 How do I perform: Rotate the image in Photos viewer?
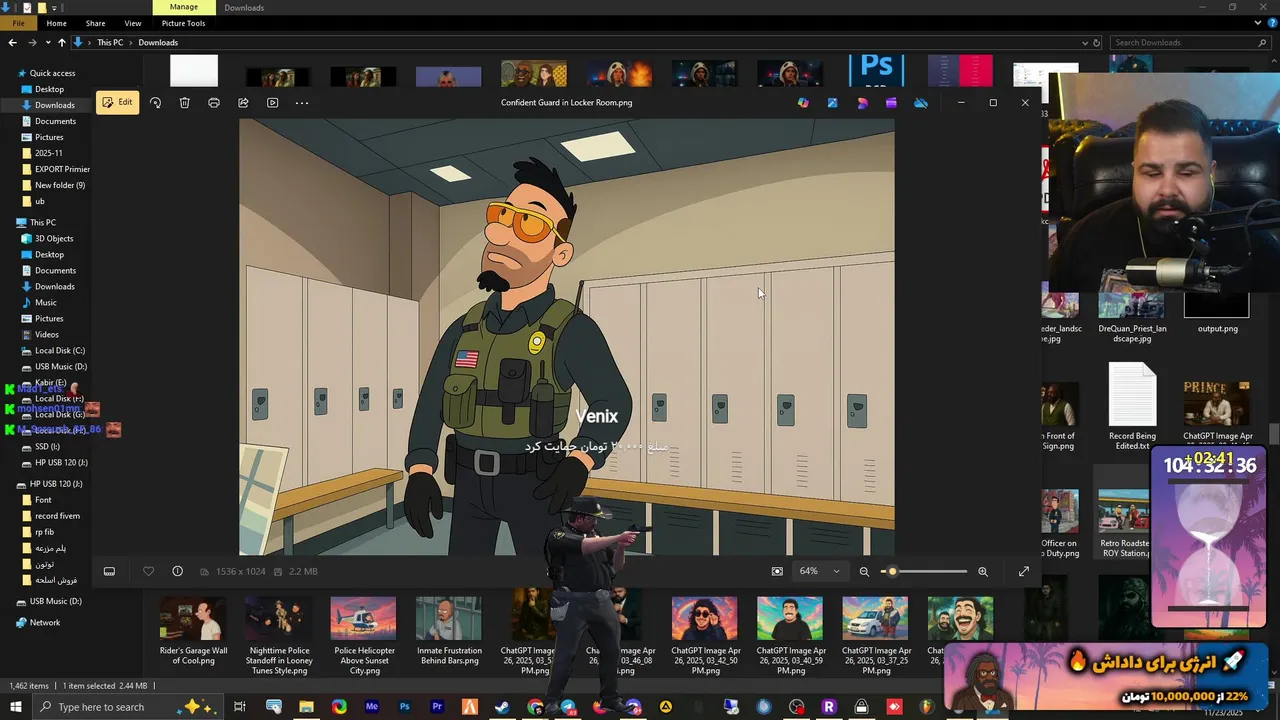pyautogui.click(x=155, y=102)
